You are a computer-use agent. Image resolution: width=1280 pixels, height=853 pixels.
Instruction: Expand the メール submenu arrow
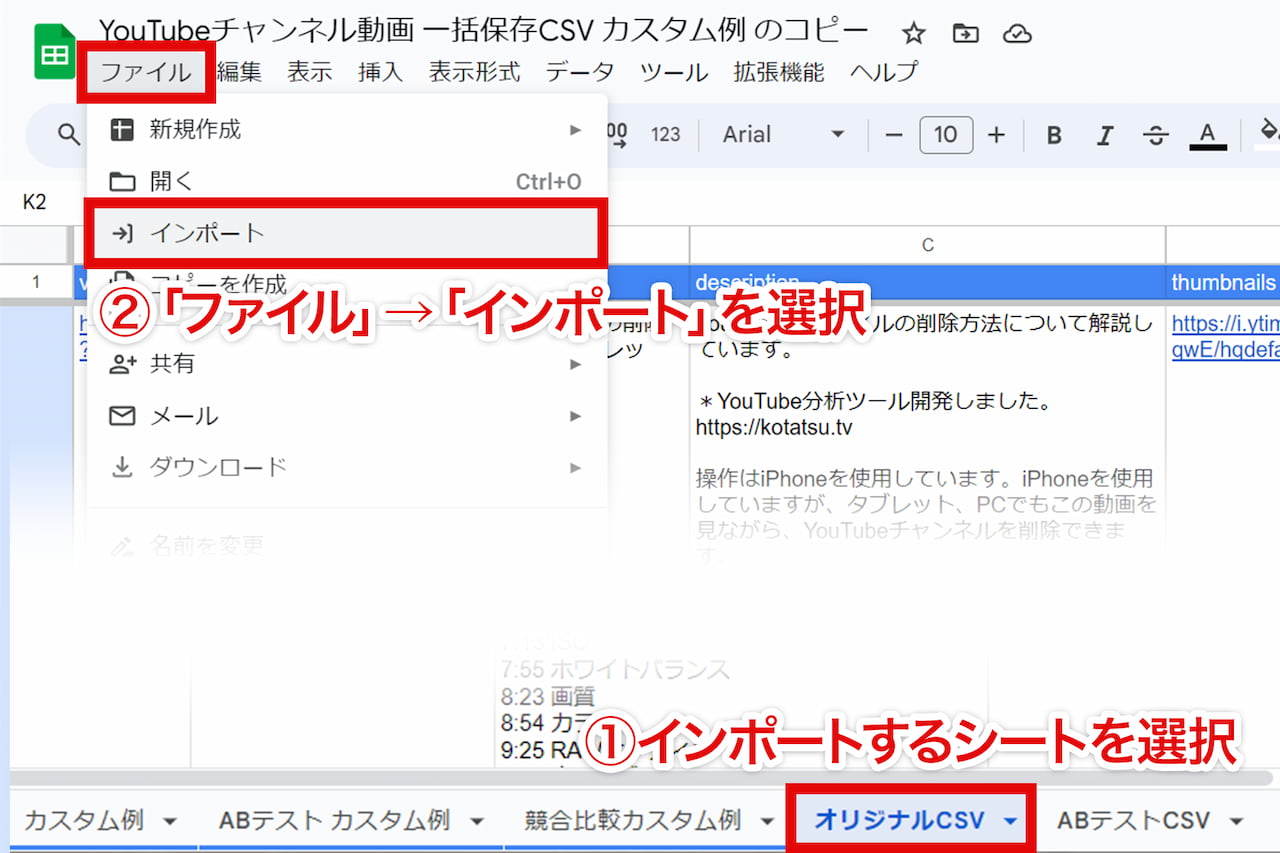pyautogui.click(x=575, y=416)
